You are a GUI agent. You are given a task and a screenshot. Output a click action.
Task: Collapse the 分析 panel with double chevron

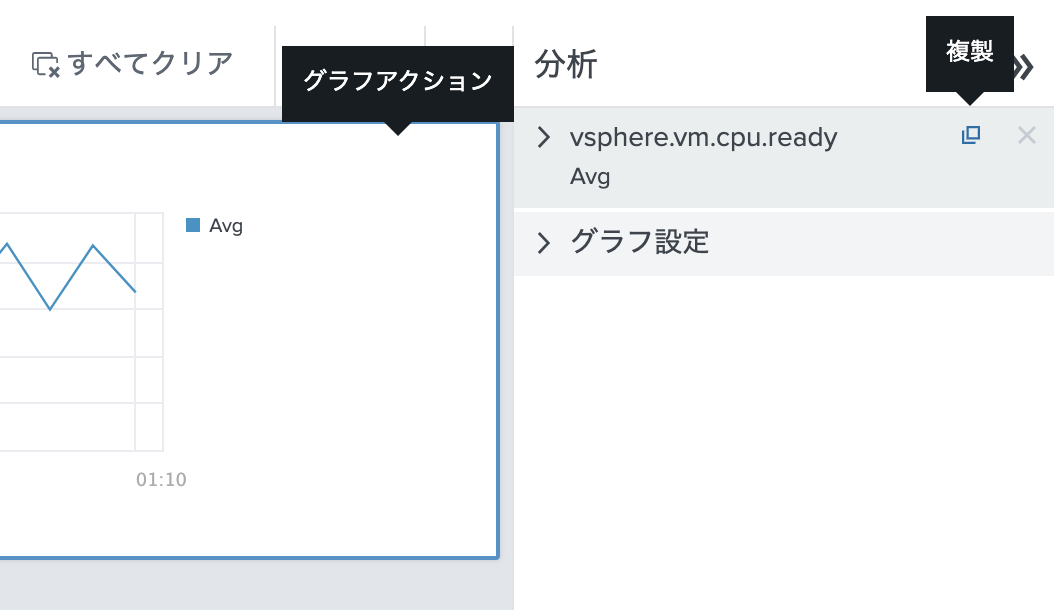pos(1024,67)
